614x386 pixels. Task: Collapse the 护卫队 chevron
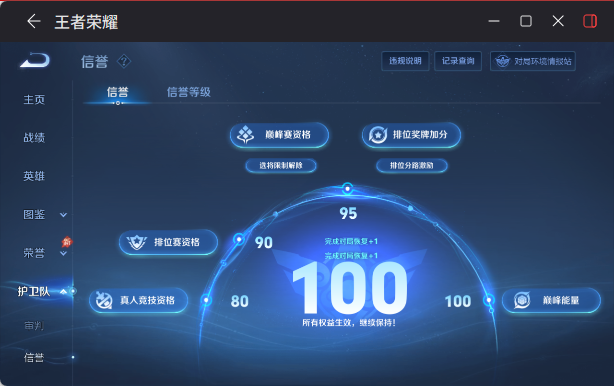63,292
